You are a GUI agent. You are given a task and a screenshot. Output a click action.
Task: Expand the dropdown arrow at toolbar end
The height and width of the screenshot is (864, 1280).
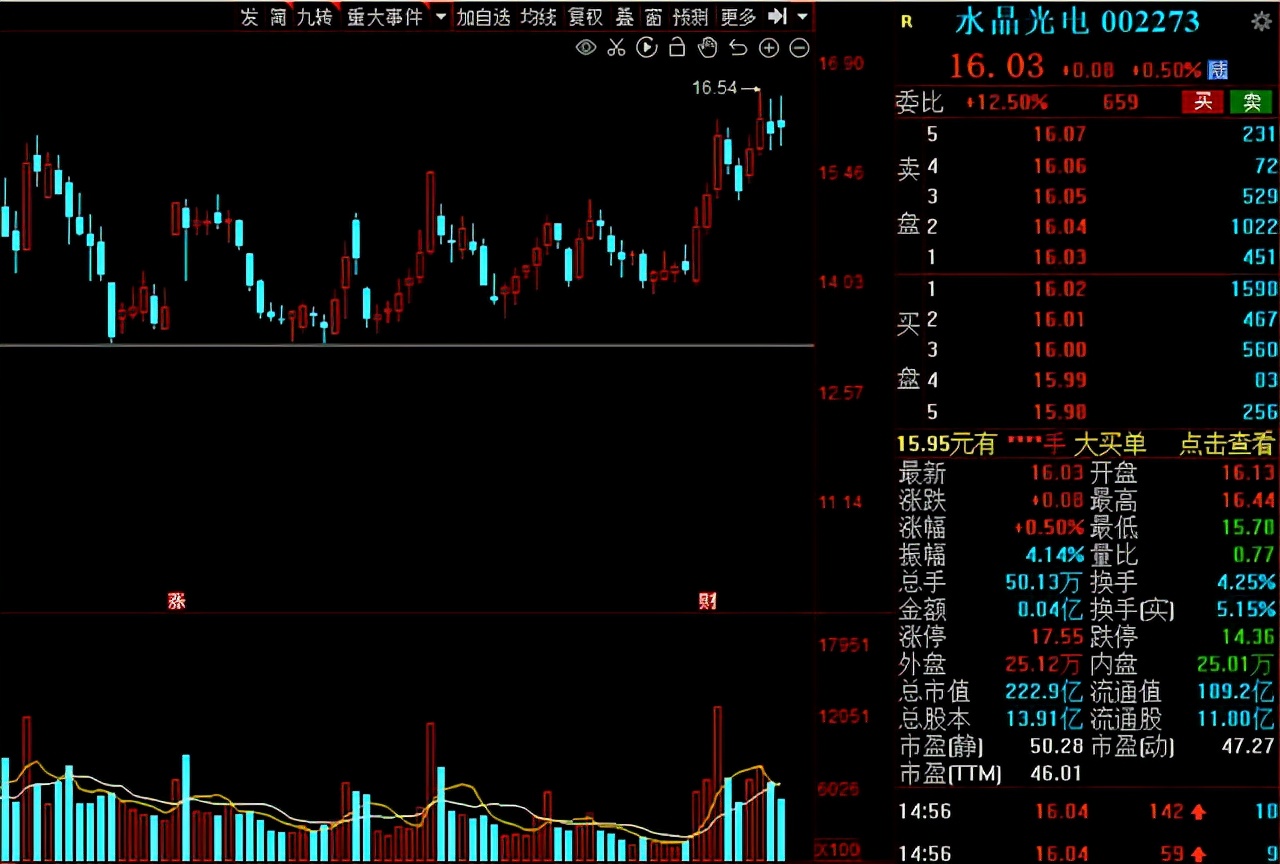(802, 17)
